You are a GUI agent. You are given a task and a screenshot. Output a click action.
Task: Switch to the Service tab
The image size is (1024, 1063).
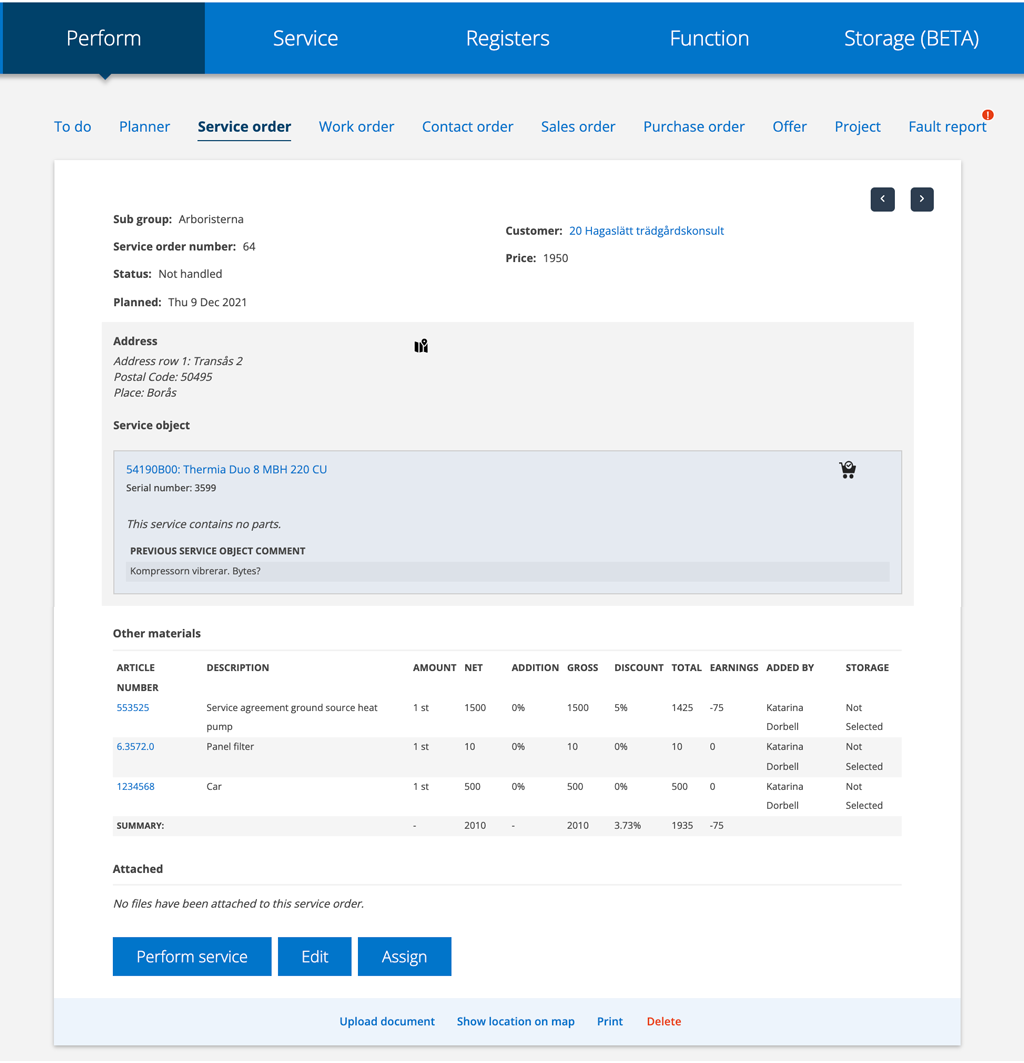pos(305,38)
